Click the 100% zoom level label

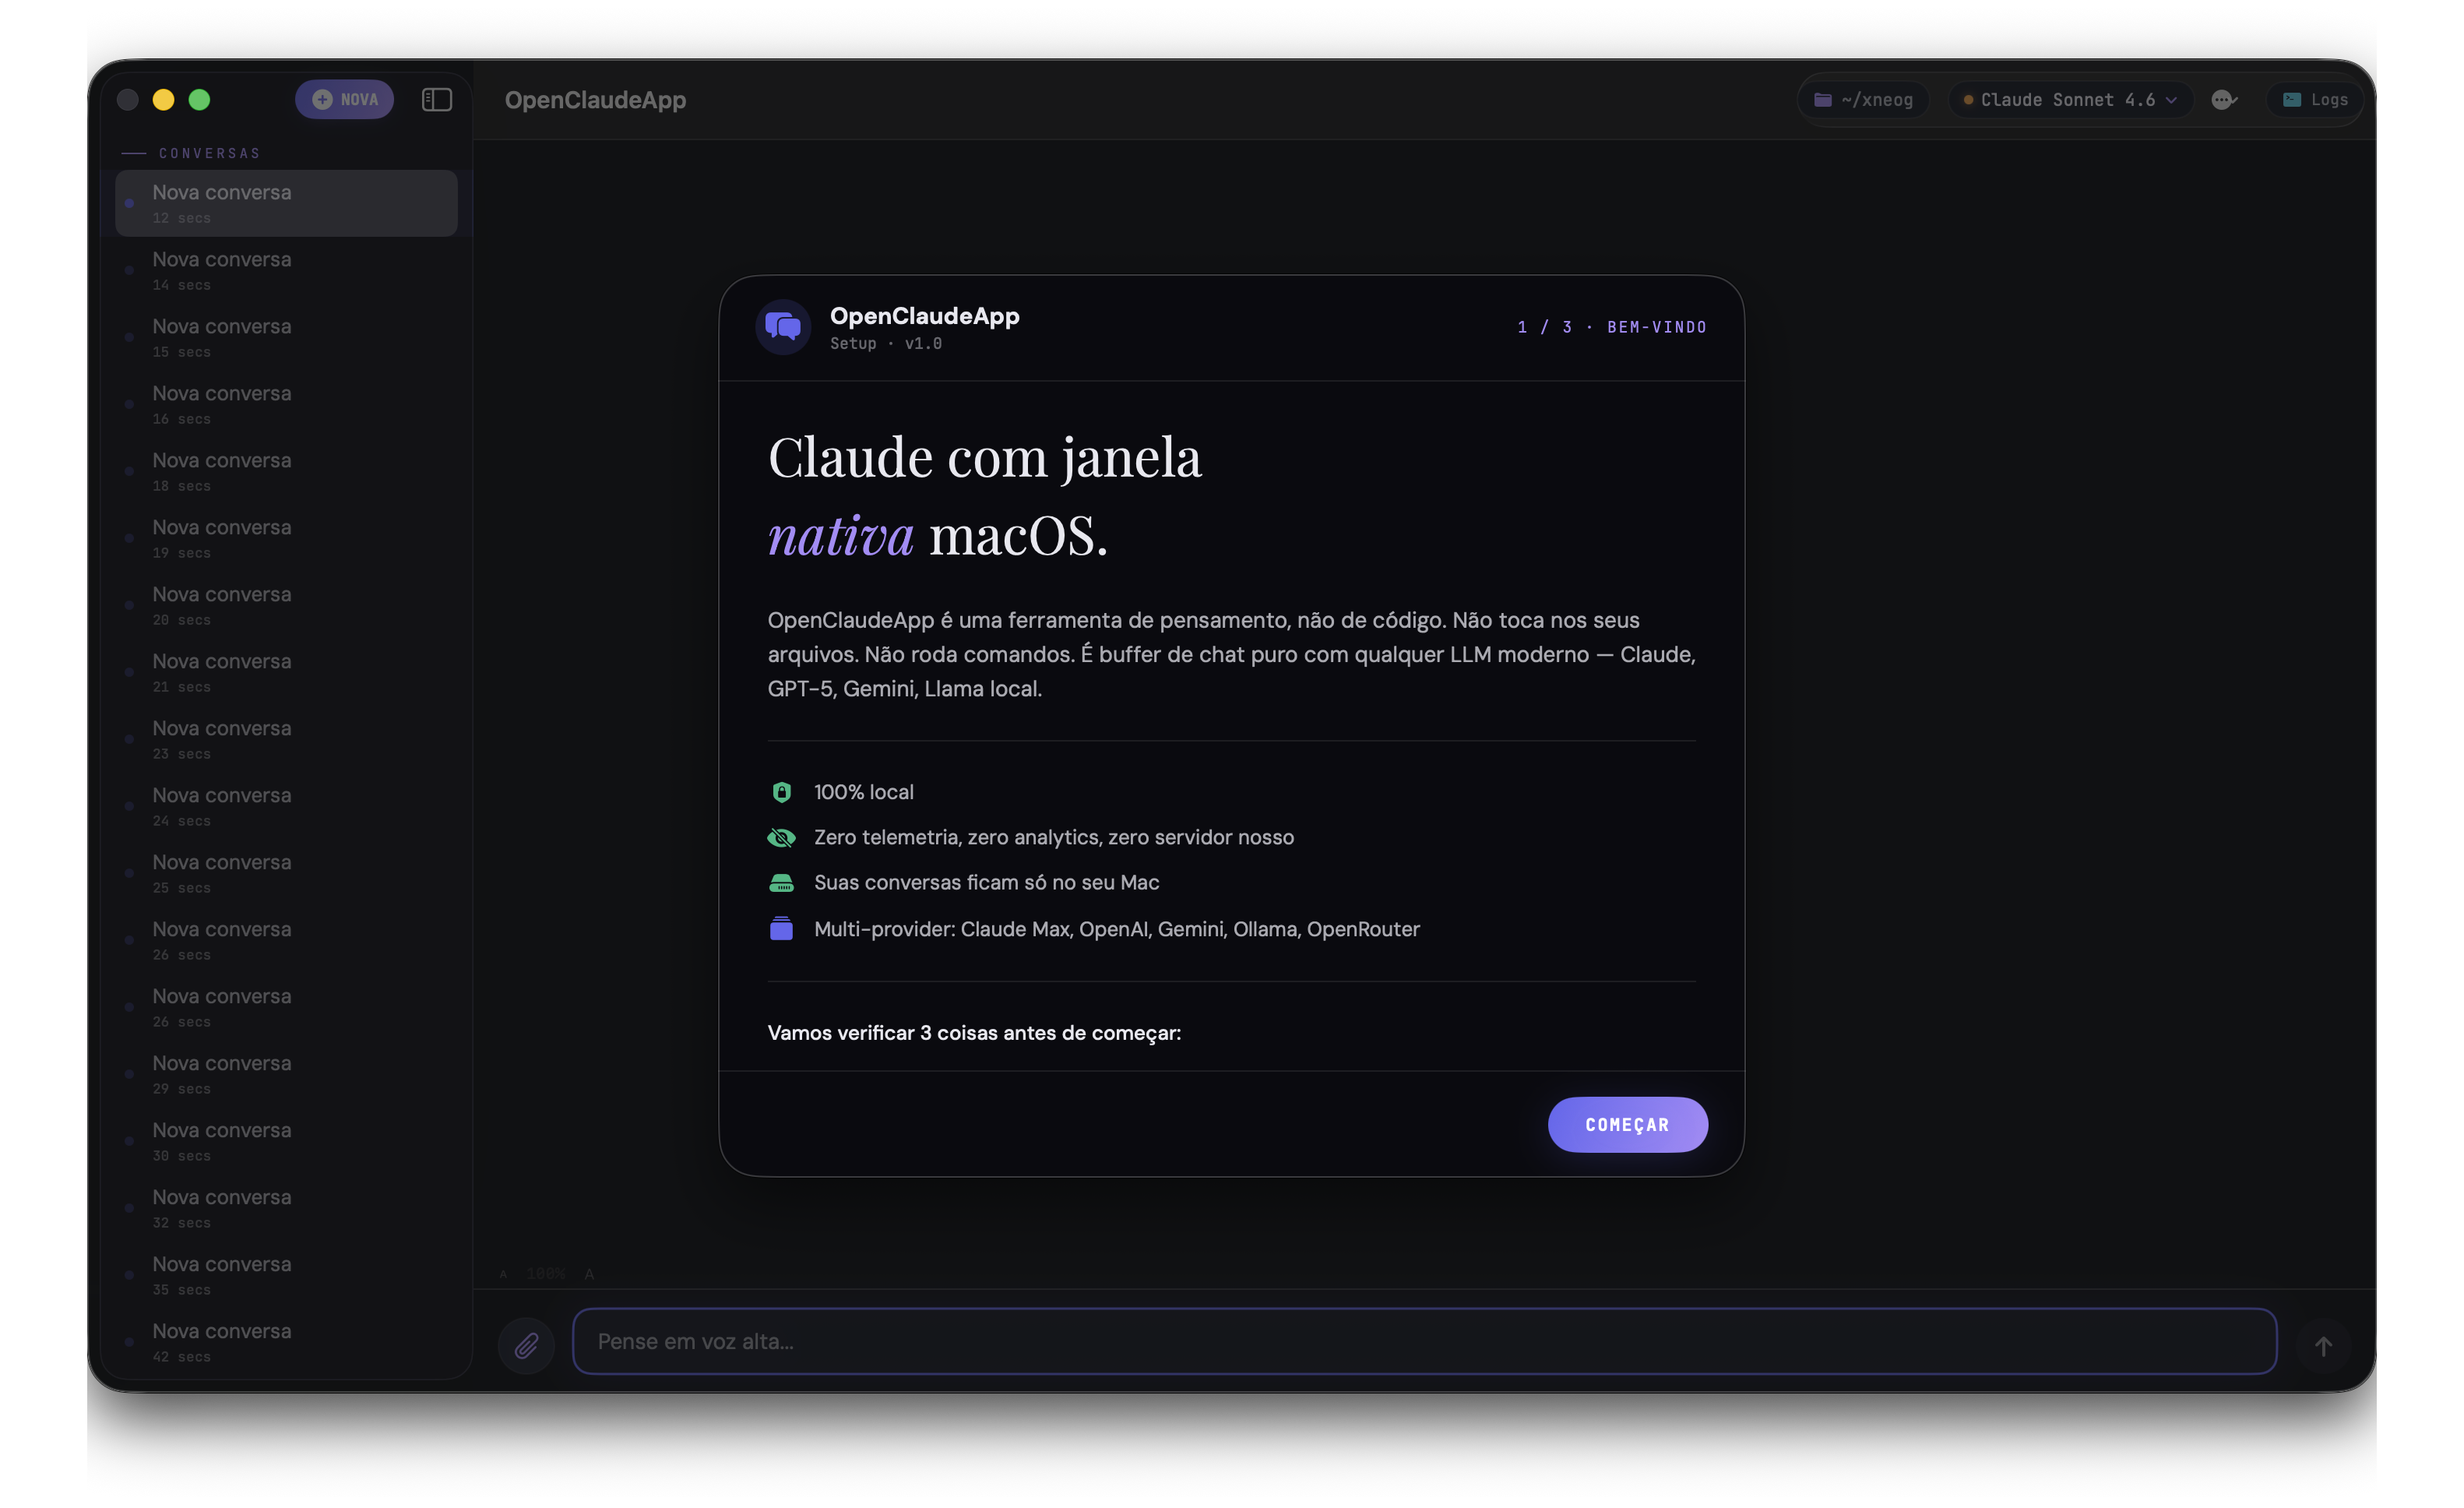[x=546, y=1274]
